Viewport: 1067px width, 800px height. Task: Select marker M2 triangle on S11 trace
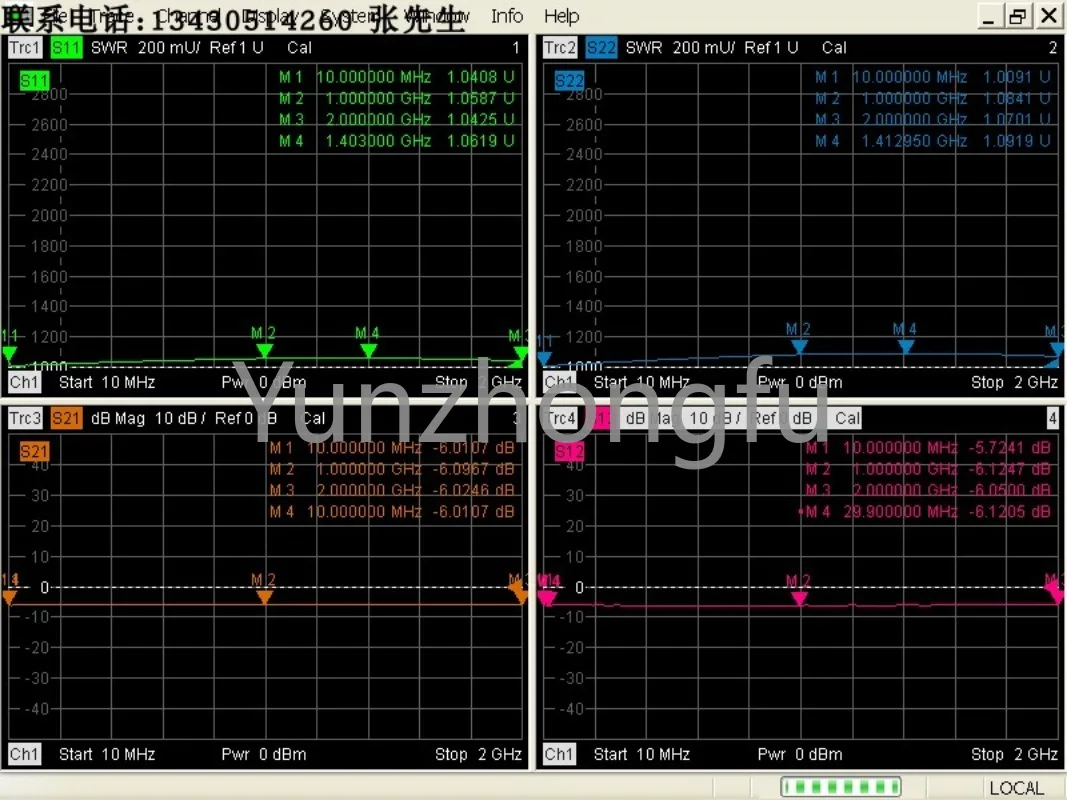point(264,350)
